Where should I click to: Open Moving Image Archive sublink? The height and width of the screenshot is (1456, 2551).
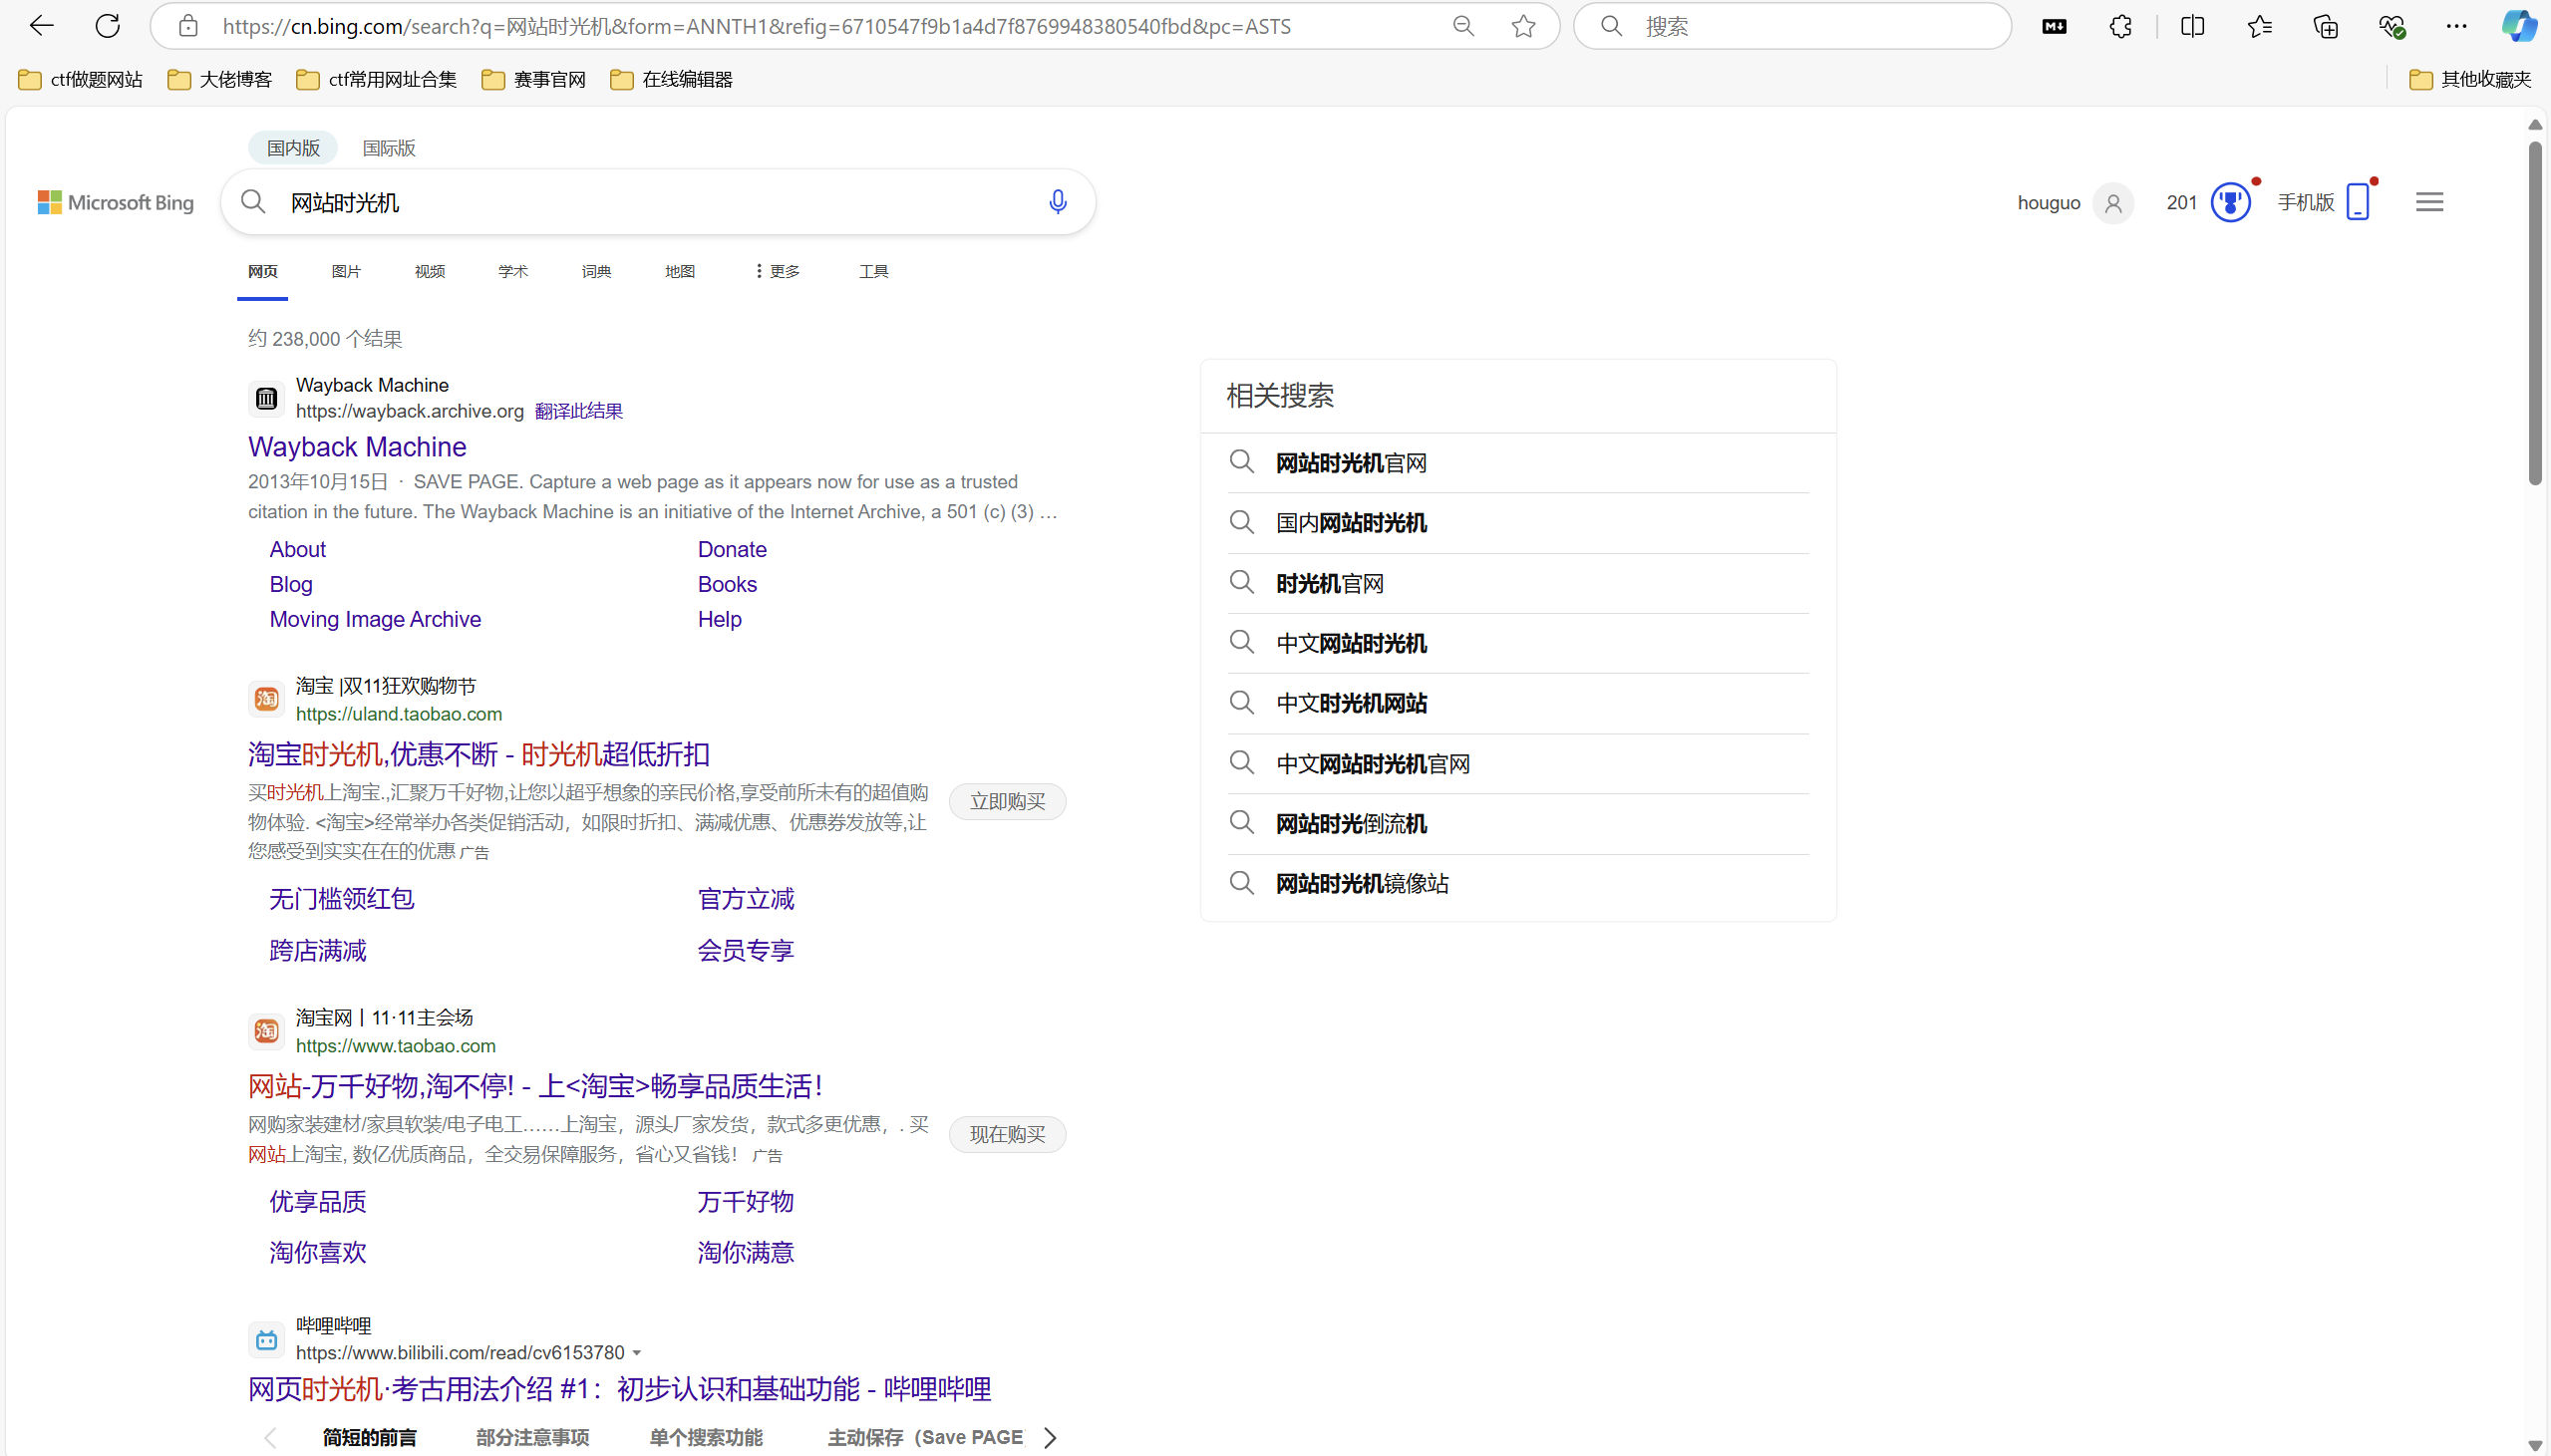click(375, 619)
